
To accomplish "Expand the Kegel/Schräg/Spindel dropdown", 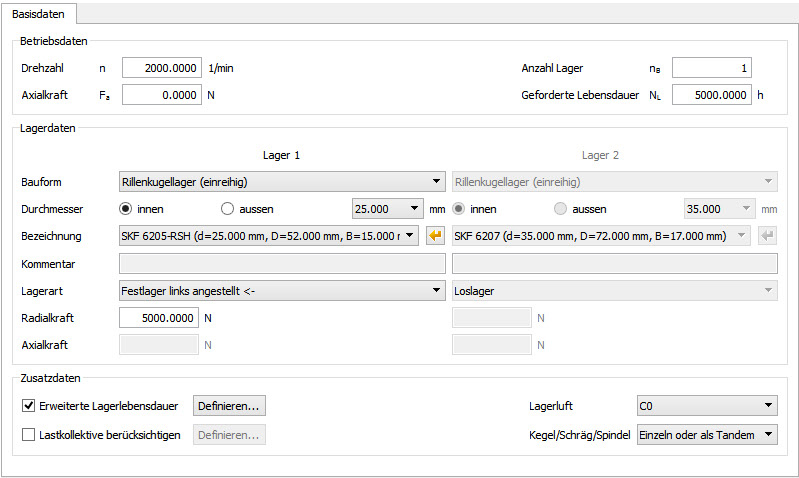I will [x=707, y=435].
